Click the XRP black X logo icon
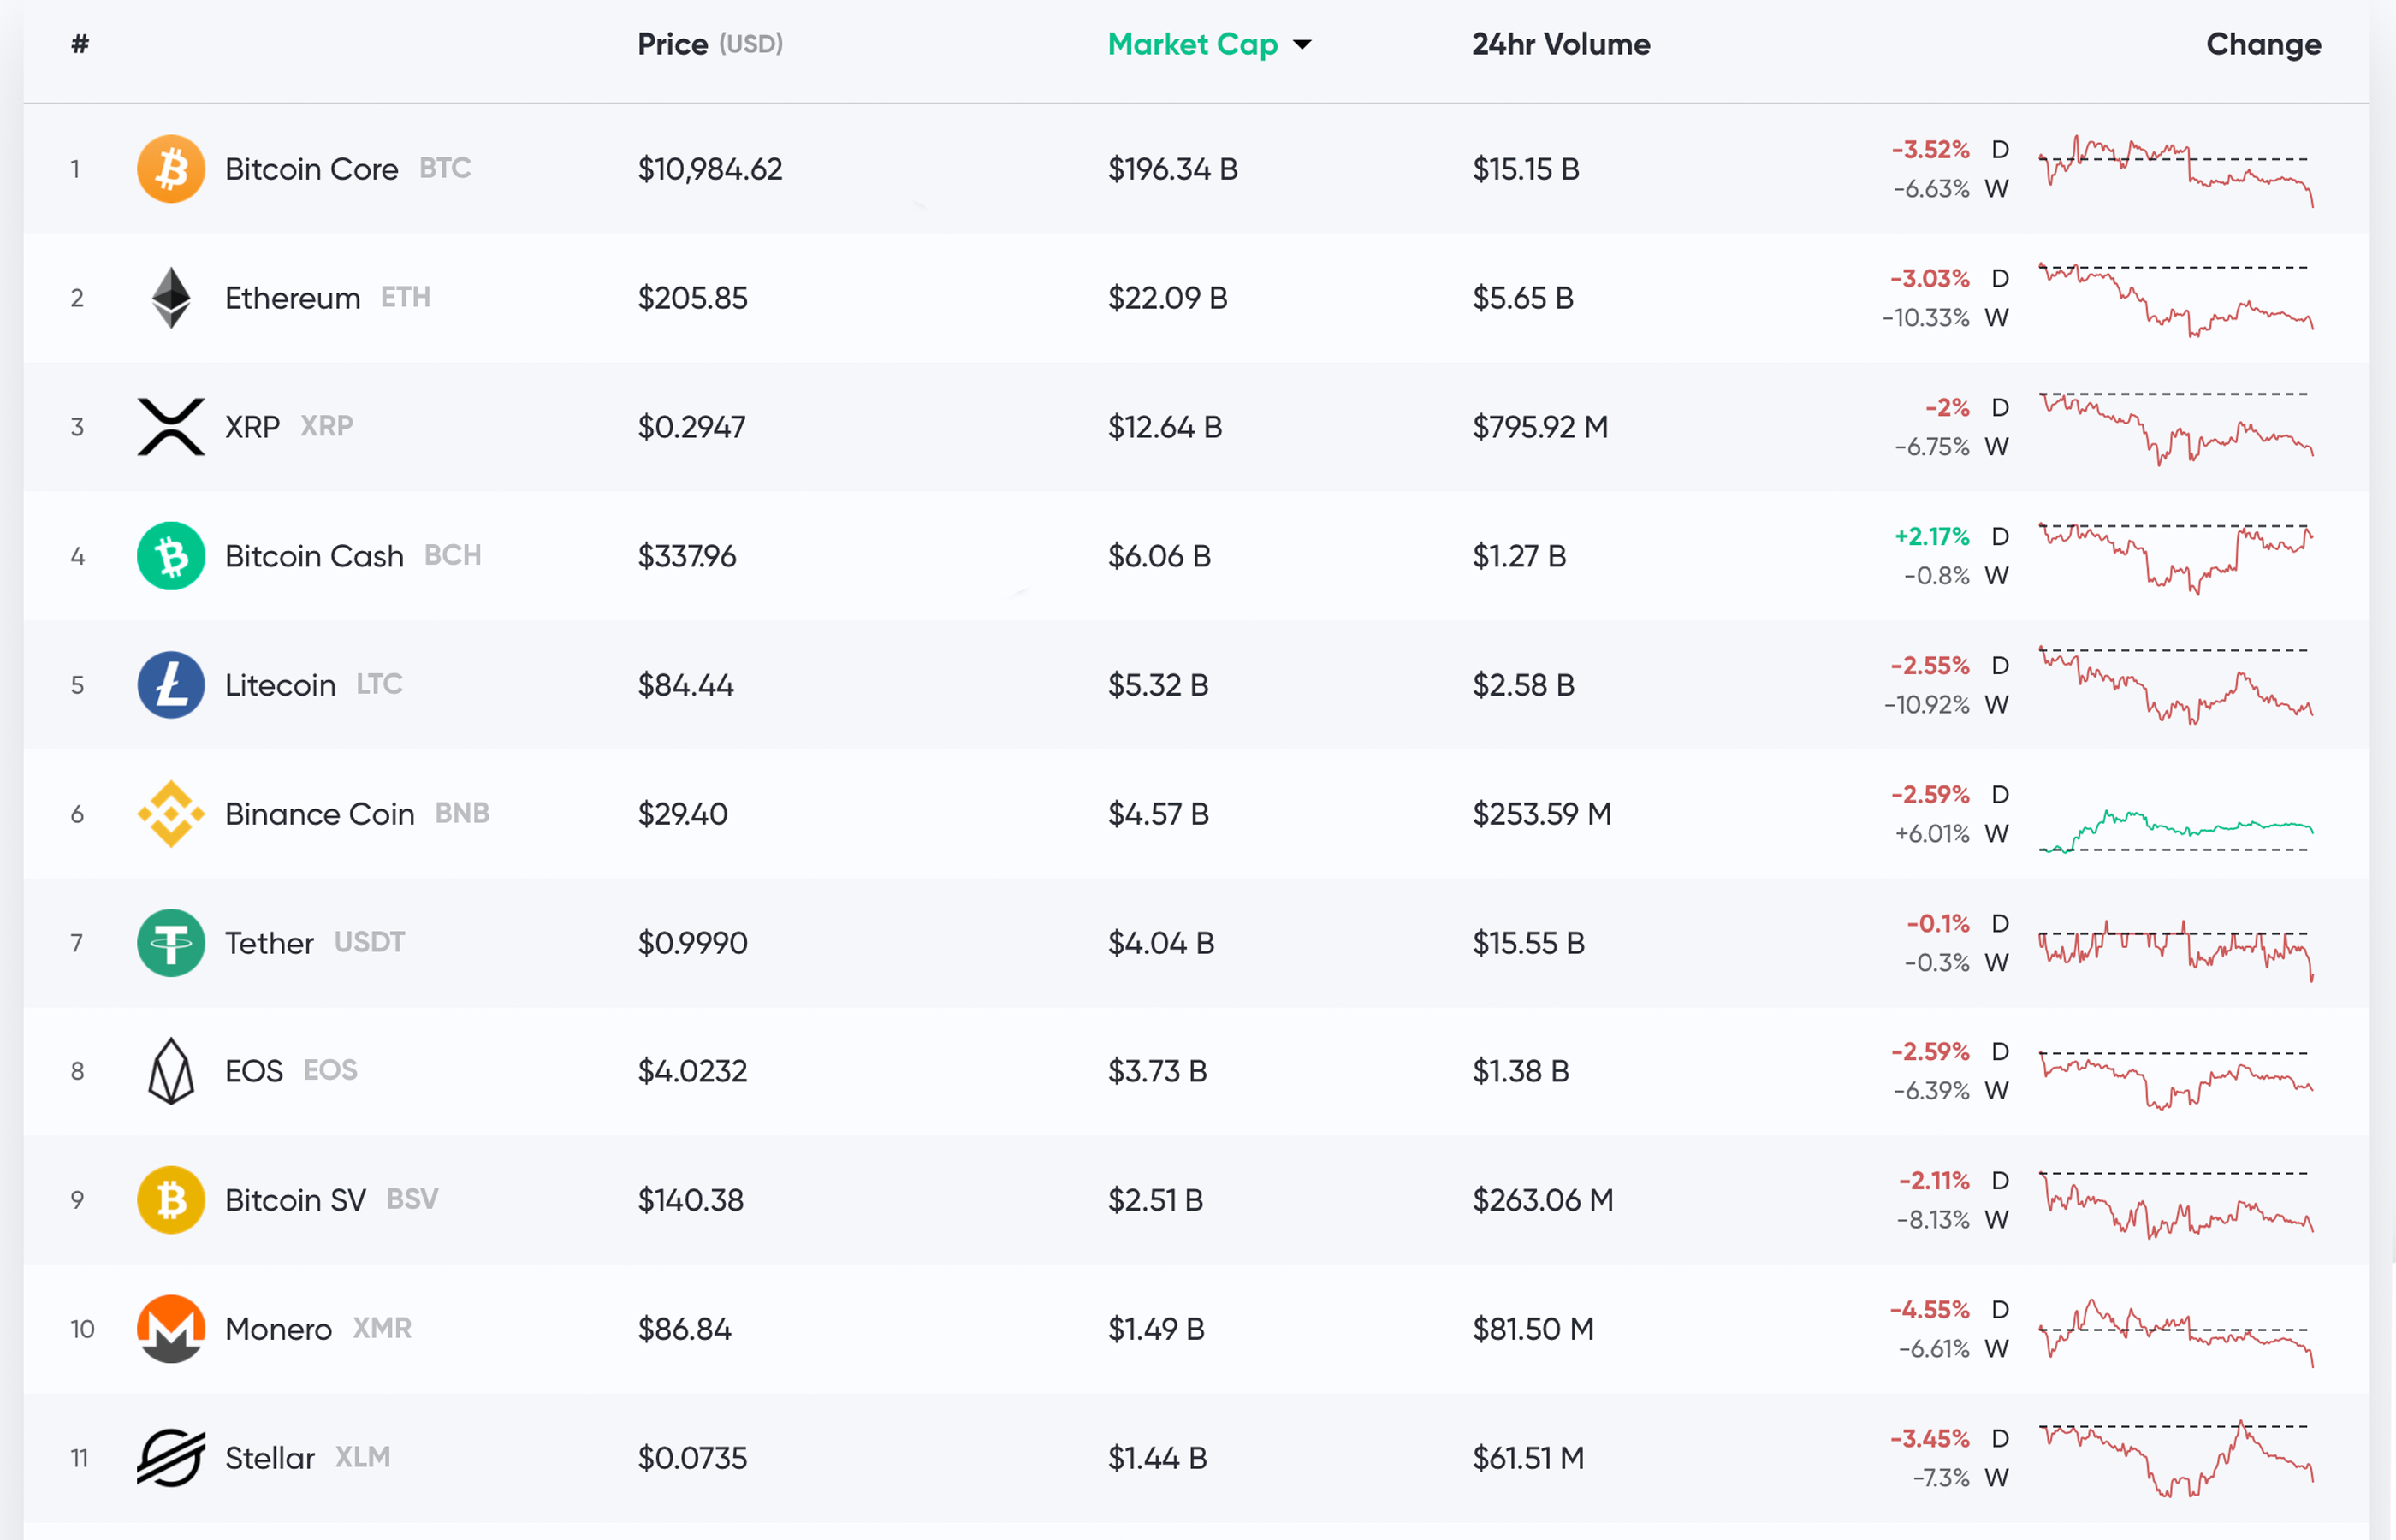Screen dimensions: 2396x1540 click(171, 427)
